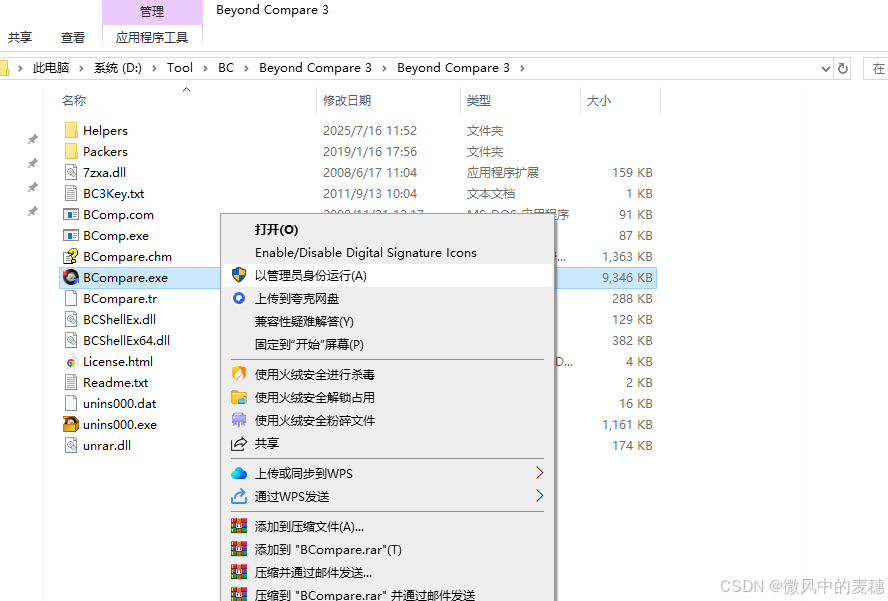This screenshot has height=601, width=888.
Task: Expand the 上传或同步到WPS submenu arrow
Action: point(539,472)
